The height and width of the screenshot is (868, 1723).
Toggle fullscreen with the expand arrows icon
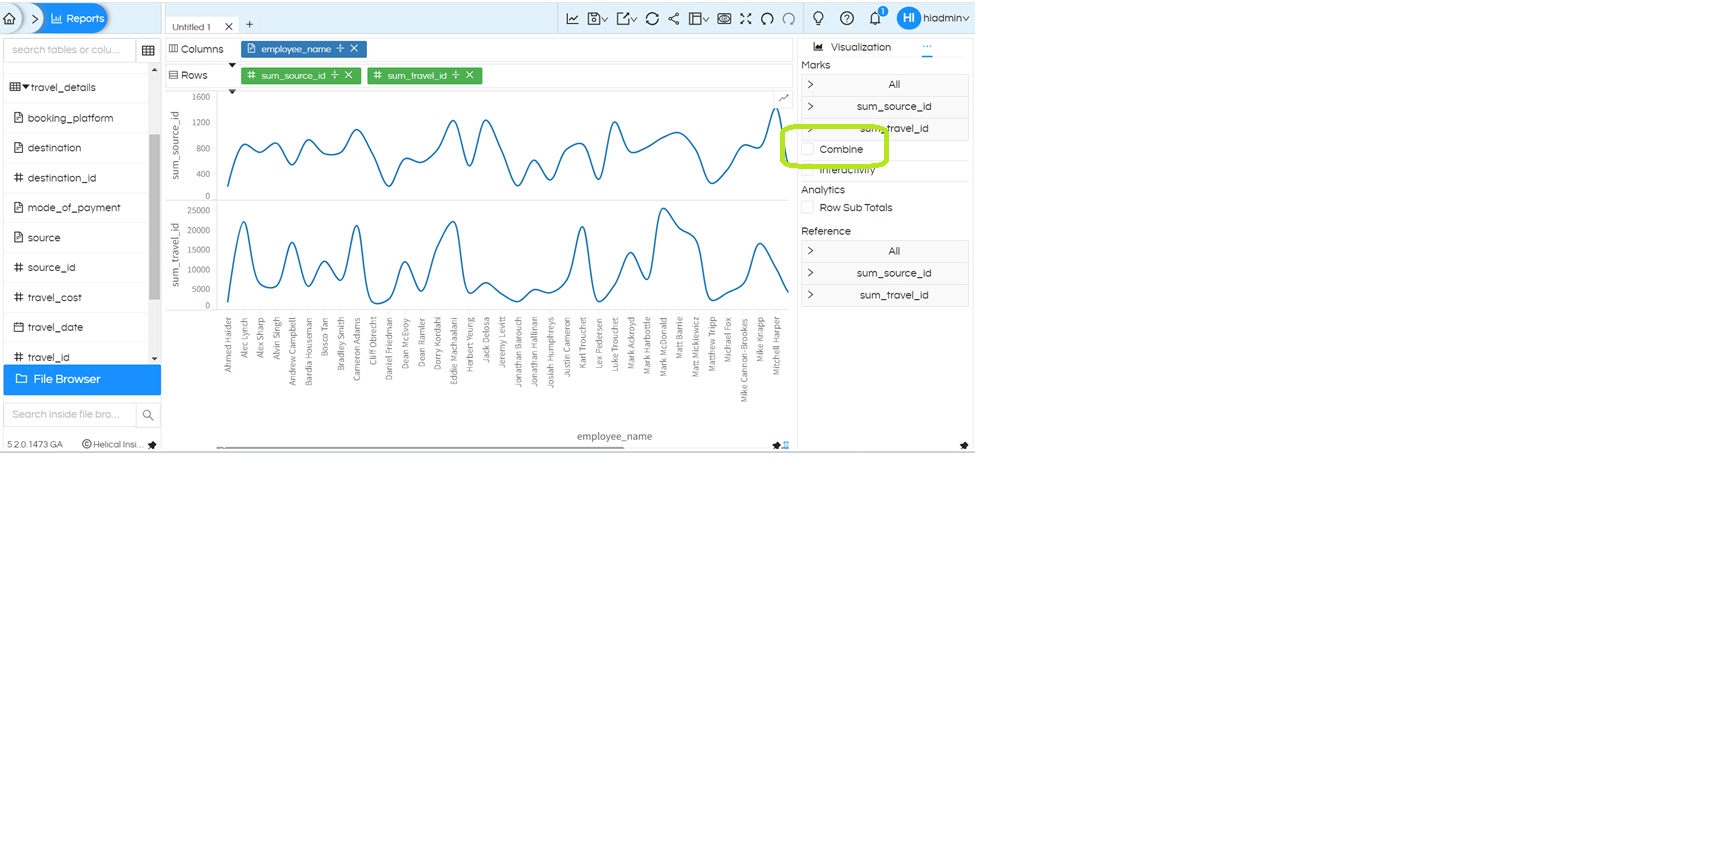point(746,18)
